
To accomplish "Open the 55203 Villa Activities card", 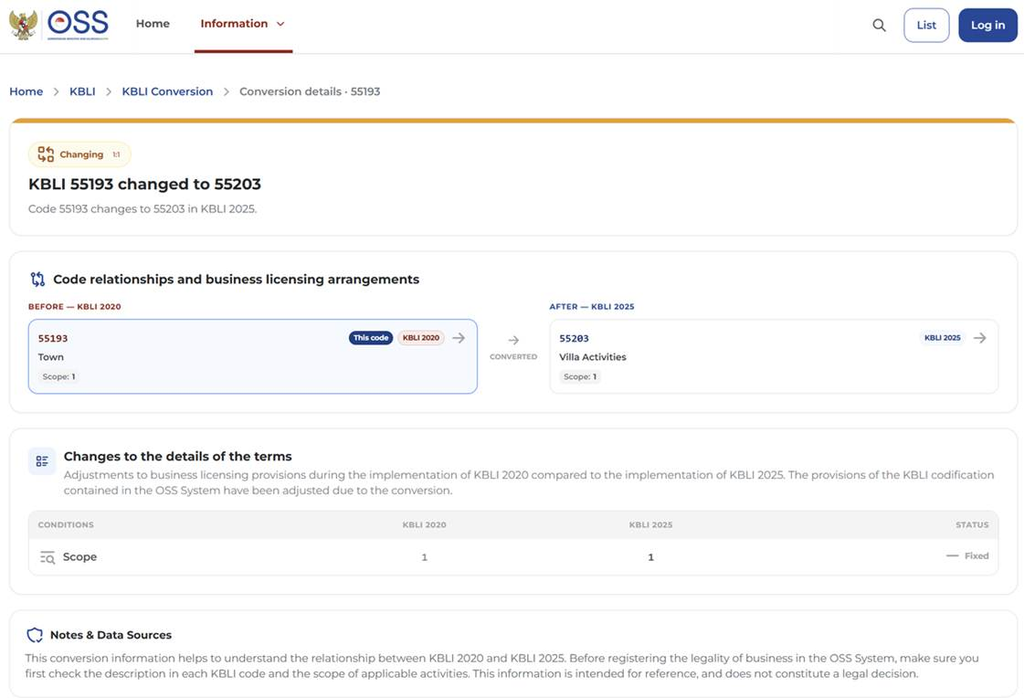I will point(774,357).
